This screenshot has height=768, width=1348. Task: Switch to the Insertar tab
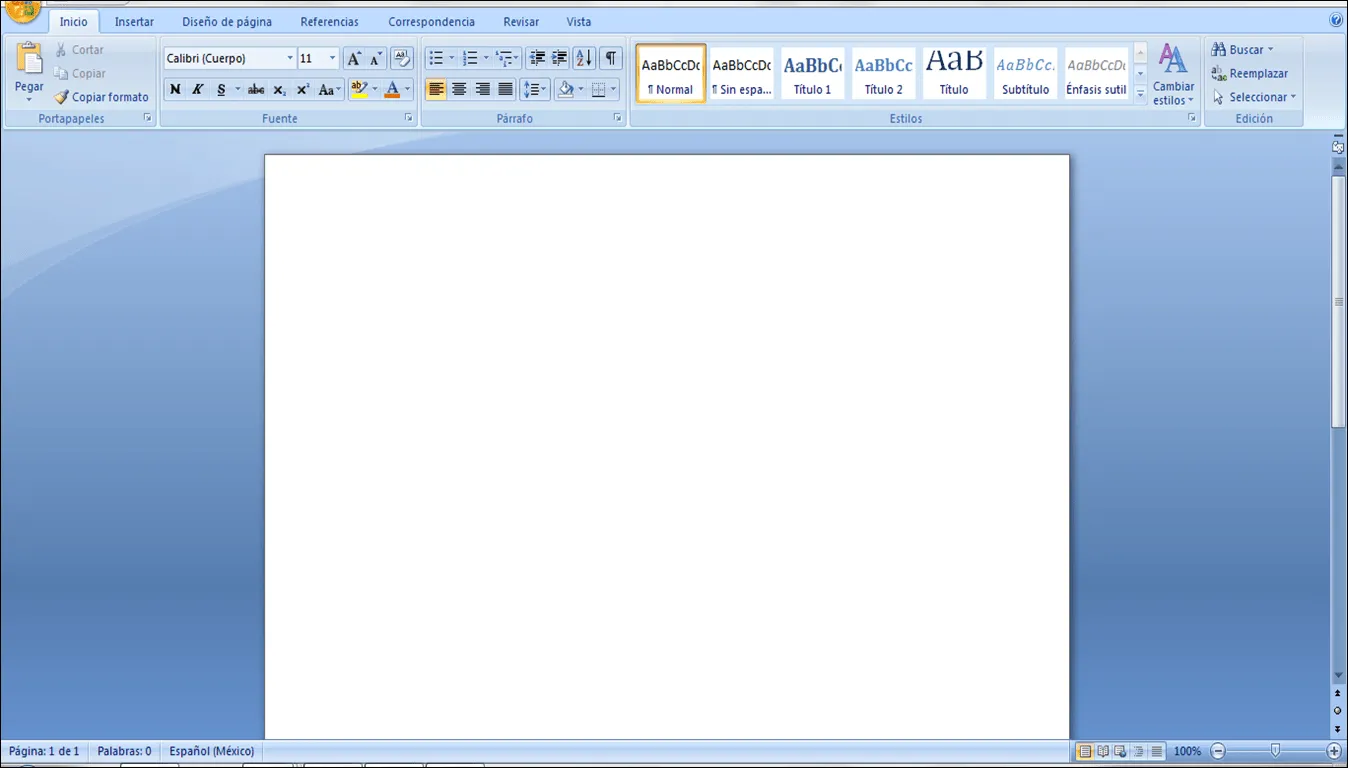(x=134, y=22)
